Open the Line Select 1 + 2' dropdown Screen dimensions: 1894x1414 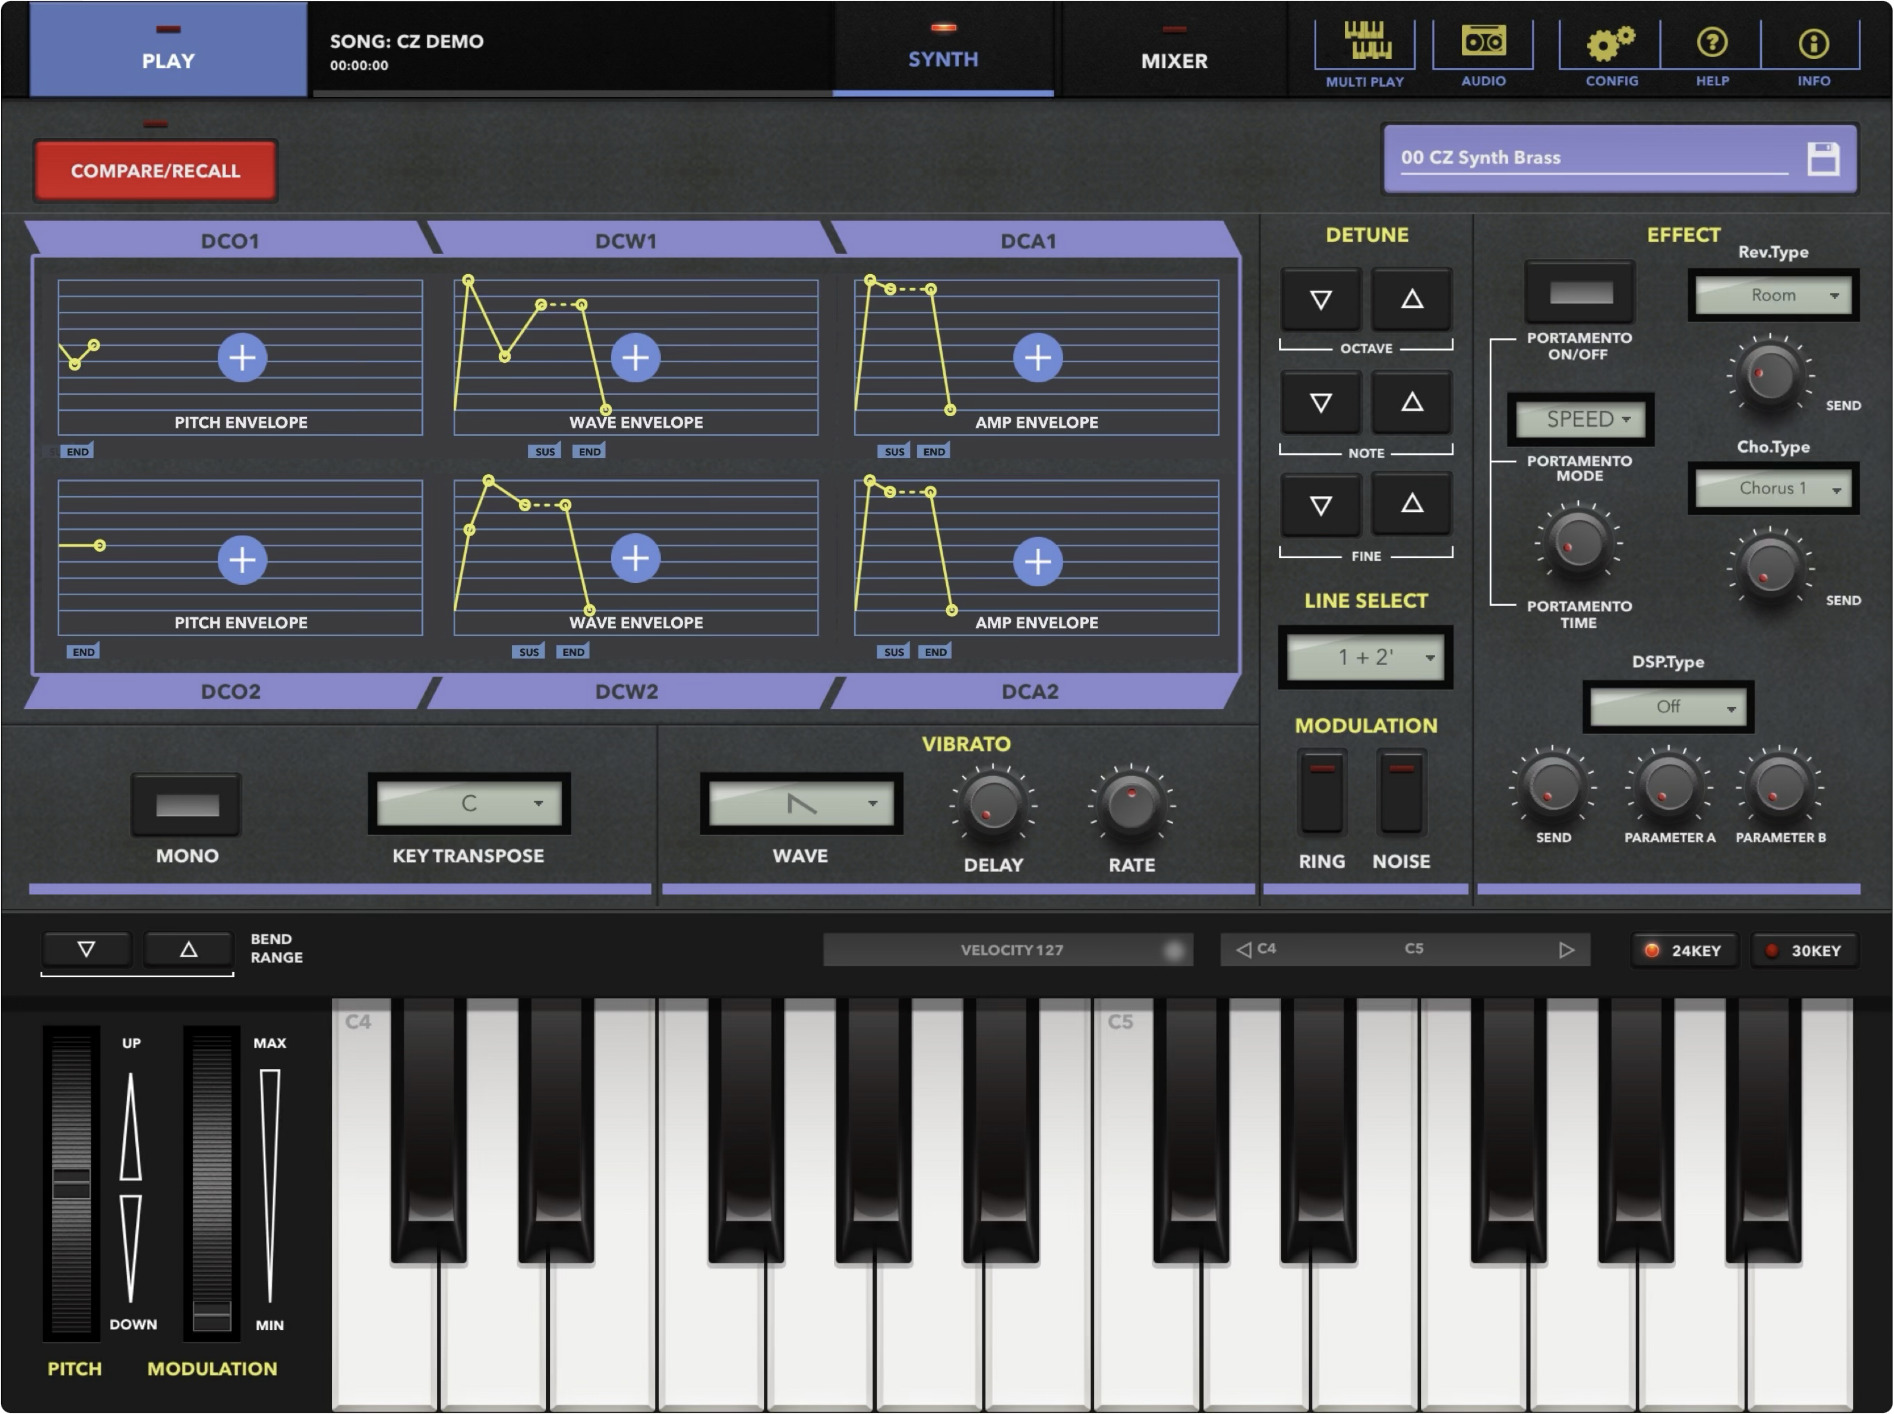point(1366,657)
